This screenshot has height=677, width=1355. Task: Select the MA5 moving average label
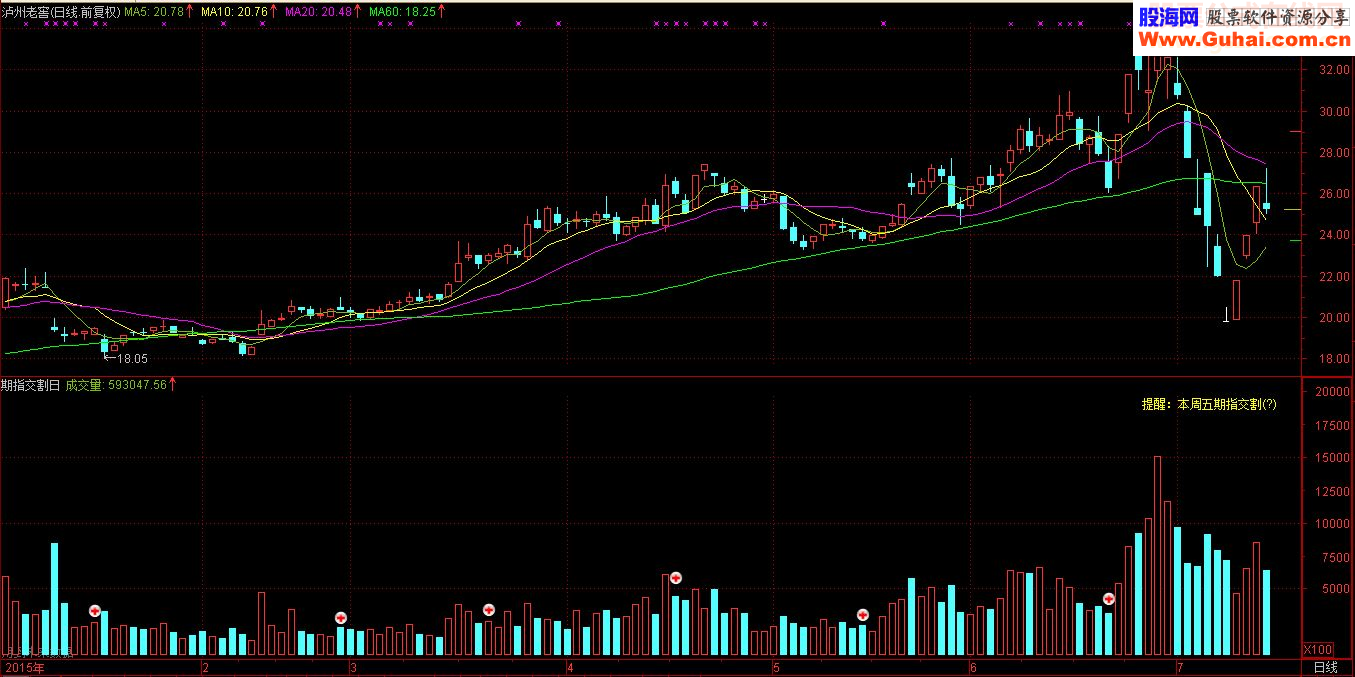153,12
